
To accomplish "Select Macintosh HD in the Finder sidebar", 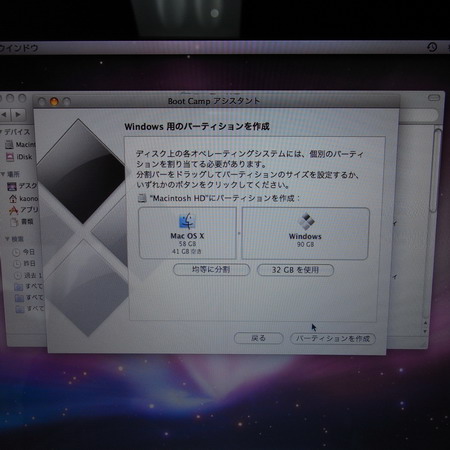I will 21,144.
